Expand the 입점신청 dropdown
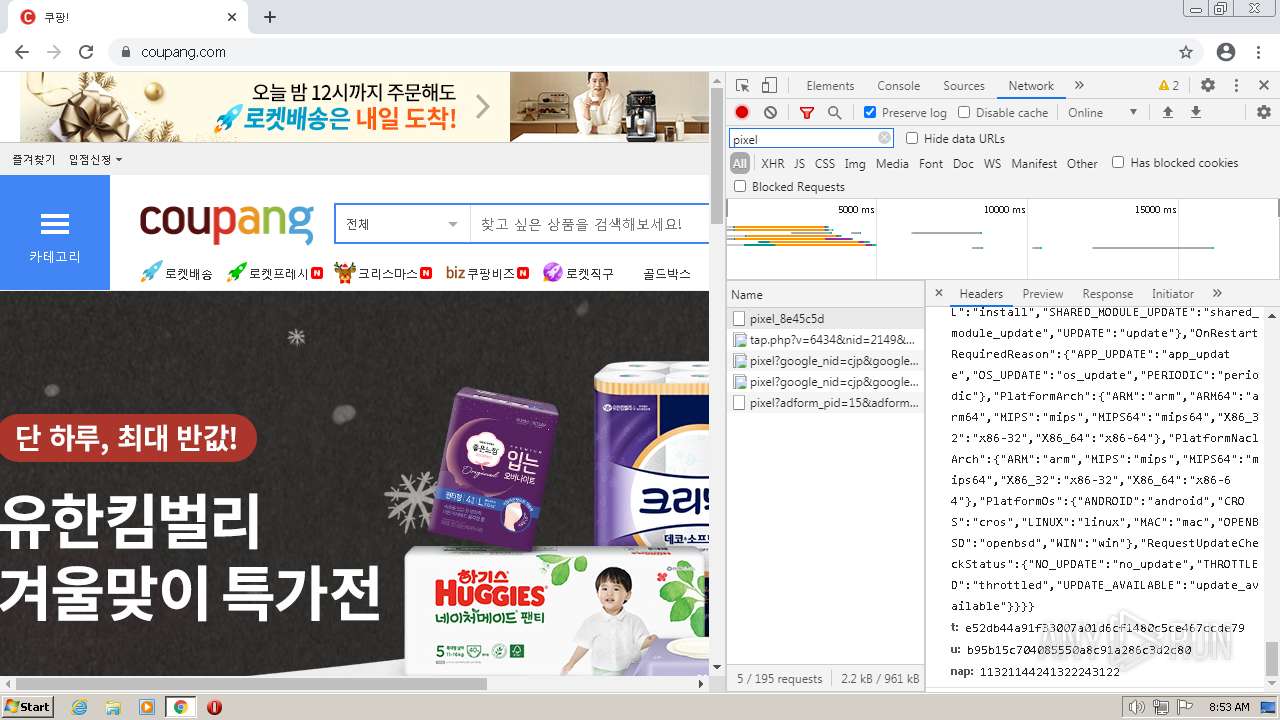Viewport: 1280px width, 720px height. [95, 160]
